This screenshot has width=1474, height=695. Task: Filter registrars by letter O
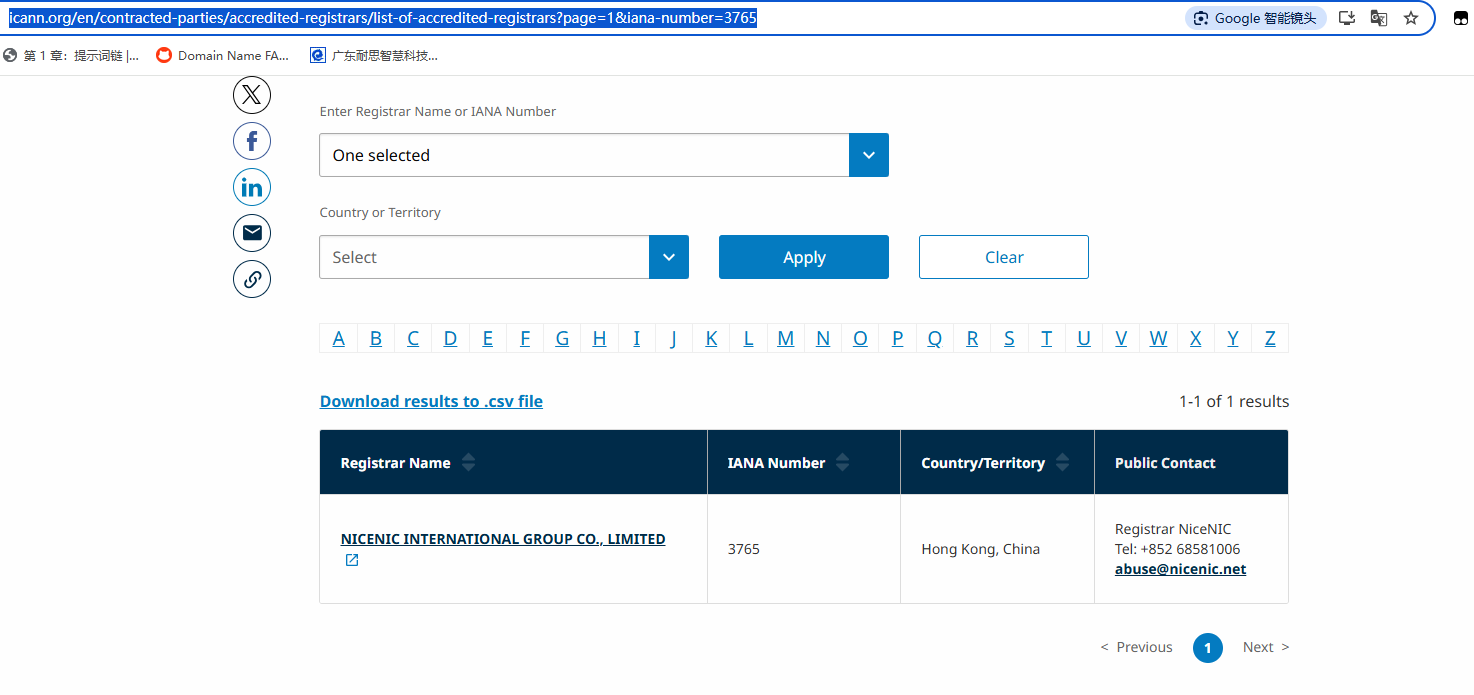point(860,338)
